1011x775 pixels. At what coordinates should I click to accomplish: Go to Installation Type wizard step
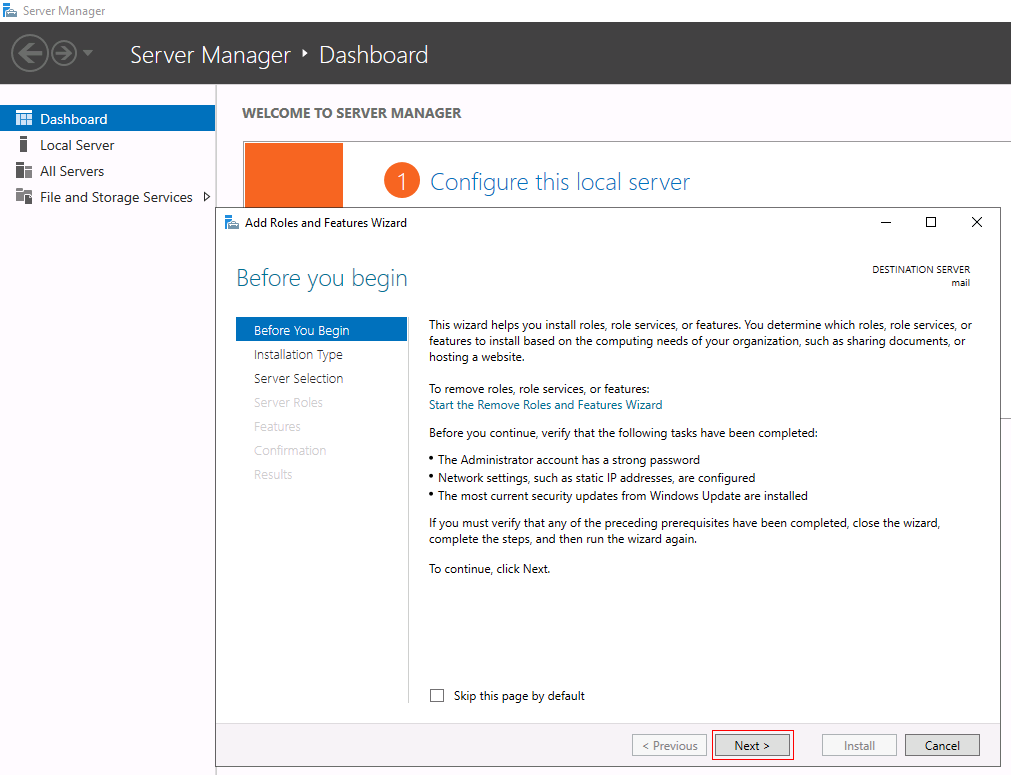point(298,355)
